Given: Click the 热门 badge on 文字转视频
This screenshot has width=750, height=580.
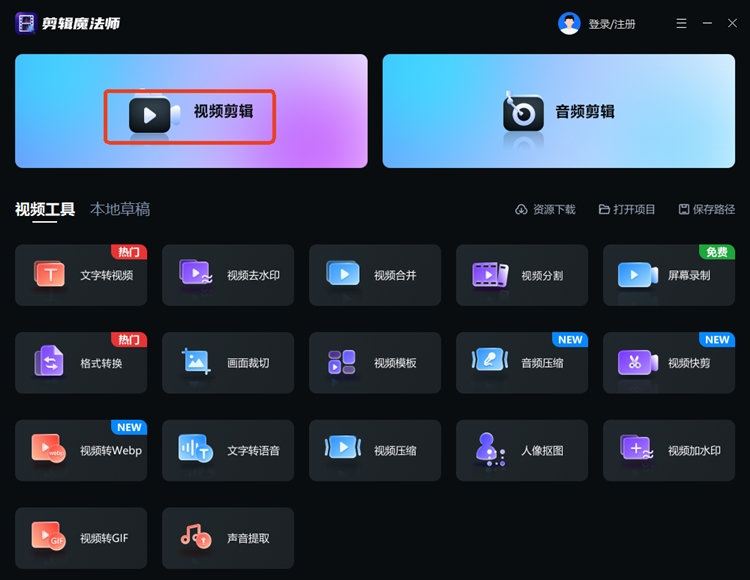Looking at the screenshot, I should (129, 252).
